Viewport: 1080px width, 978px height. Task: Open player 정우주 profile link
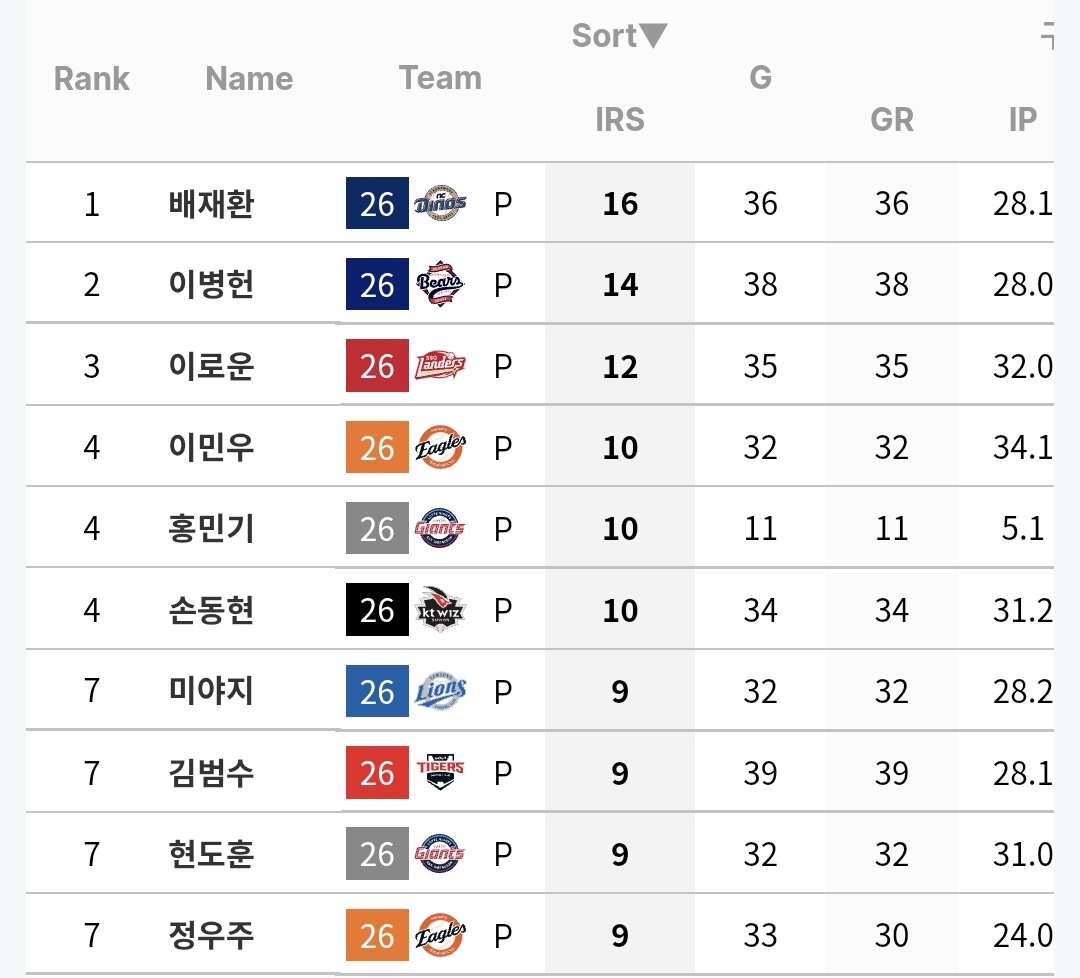(211, 935)
